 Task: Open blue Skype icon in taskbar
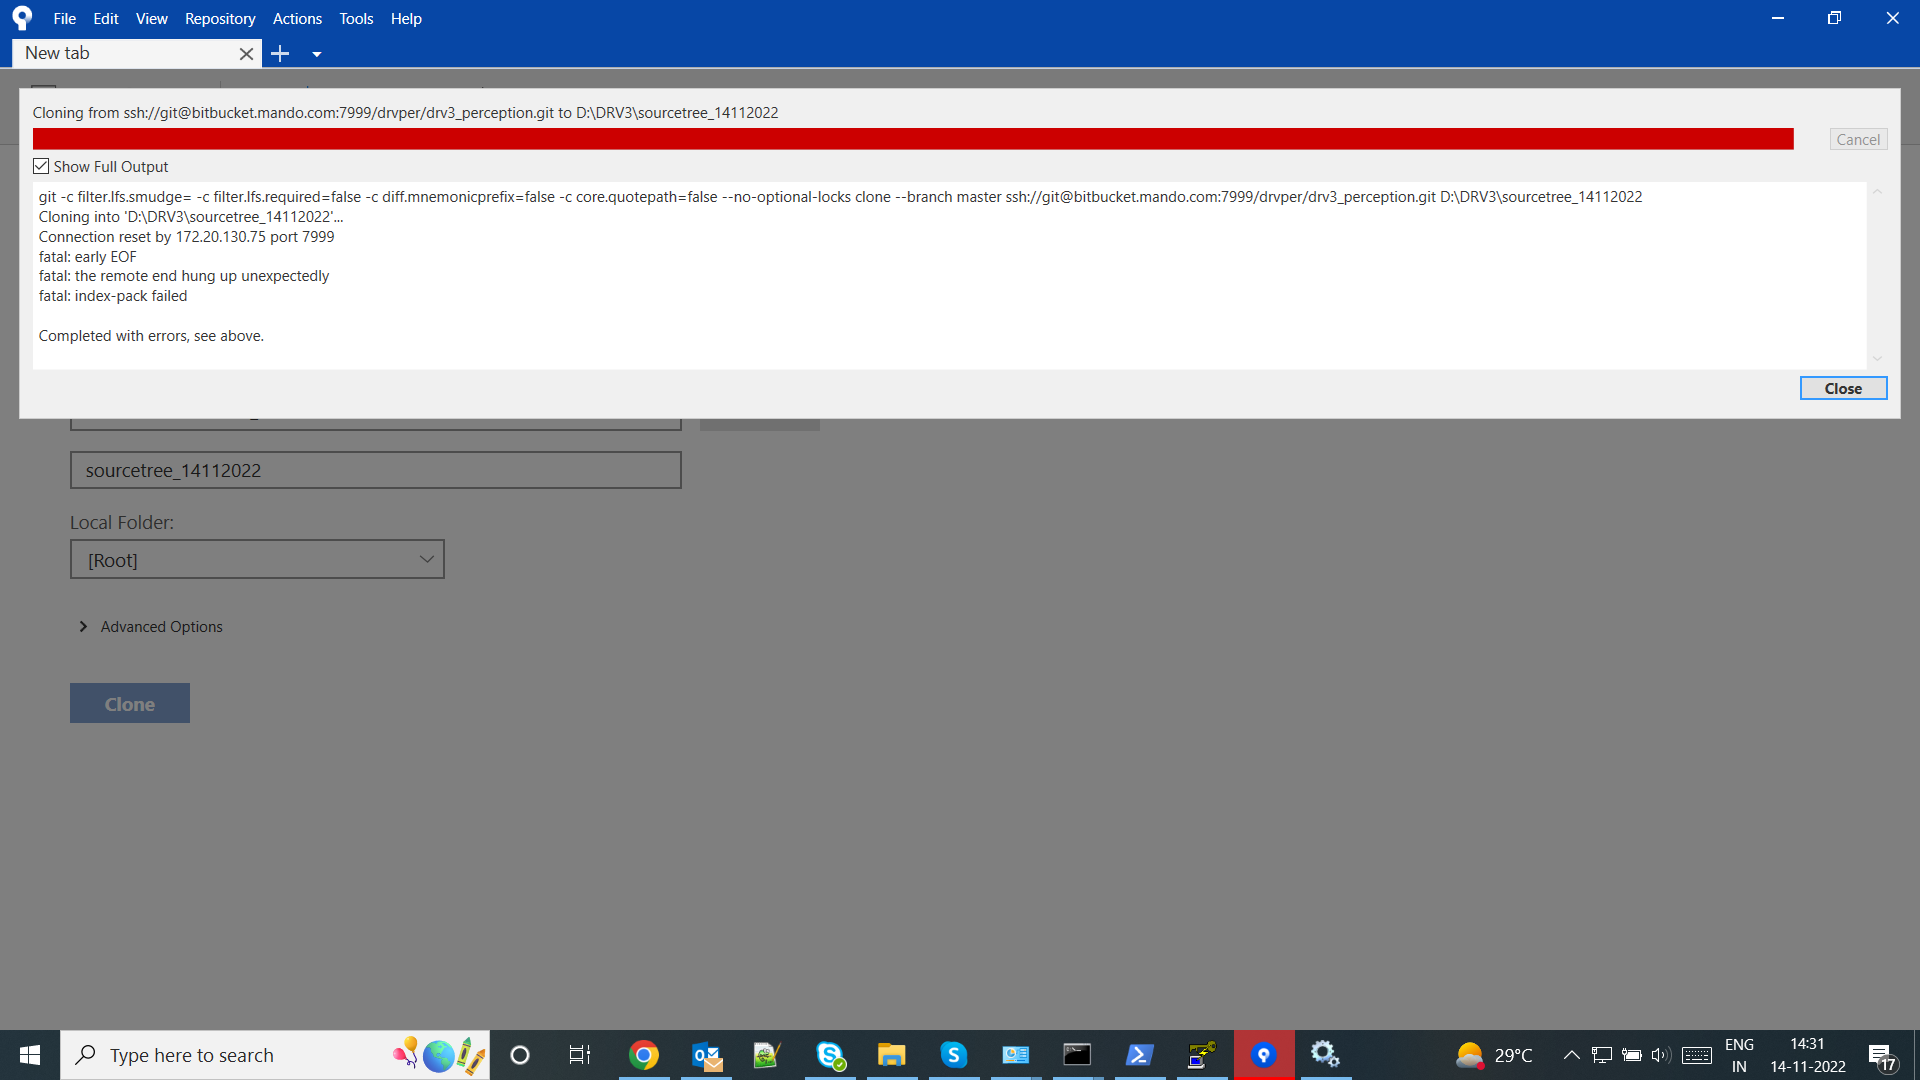point(954,1055)
